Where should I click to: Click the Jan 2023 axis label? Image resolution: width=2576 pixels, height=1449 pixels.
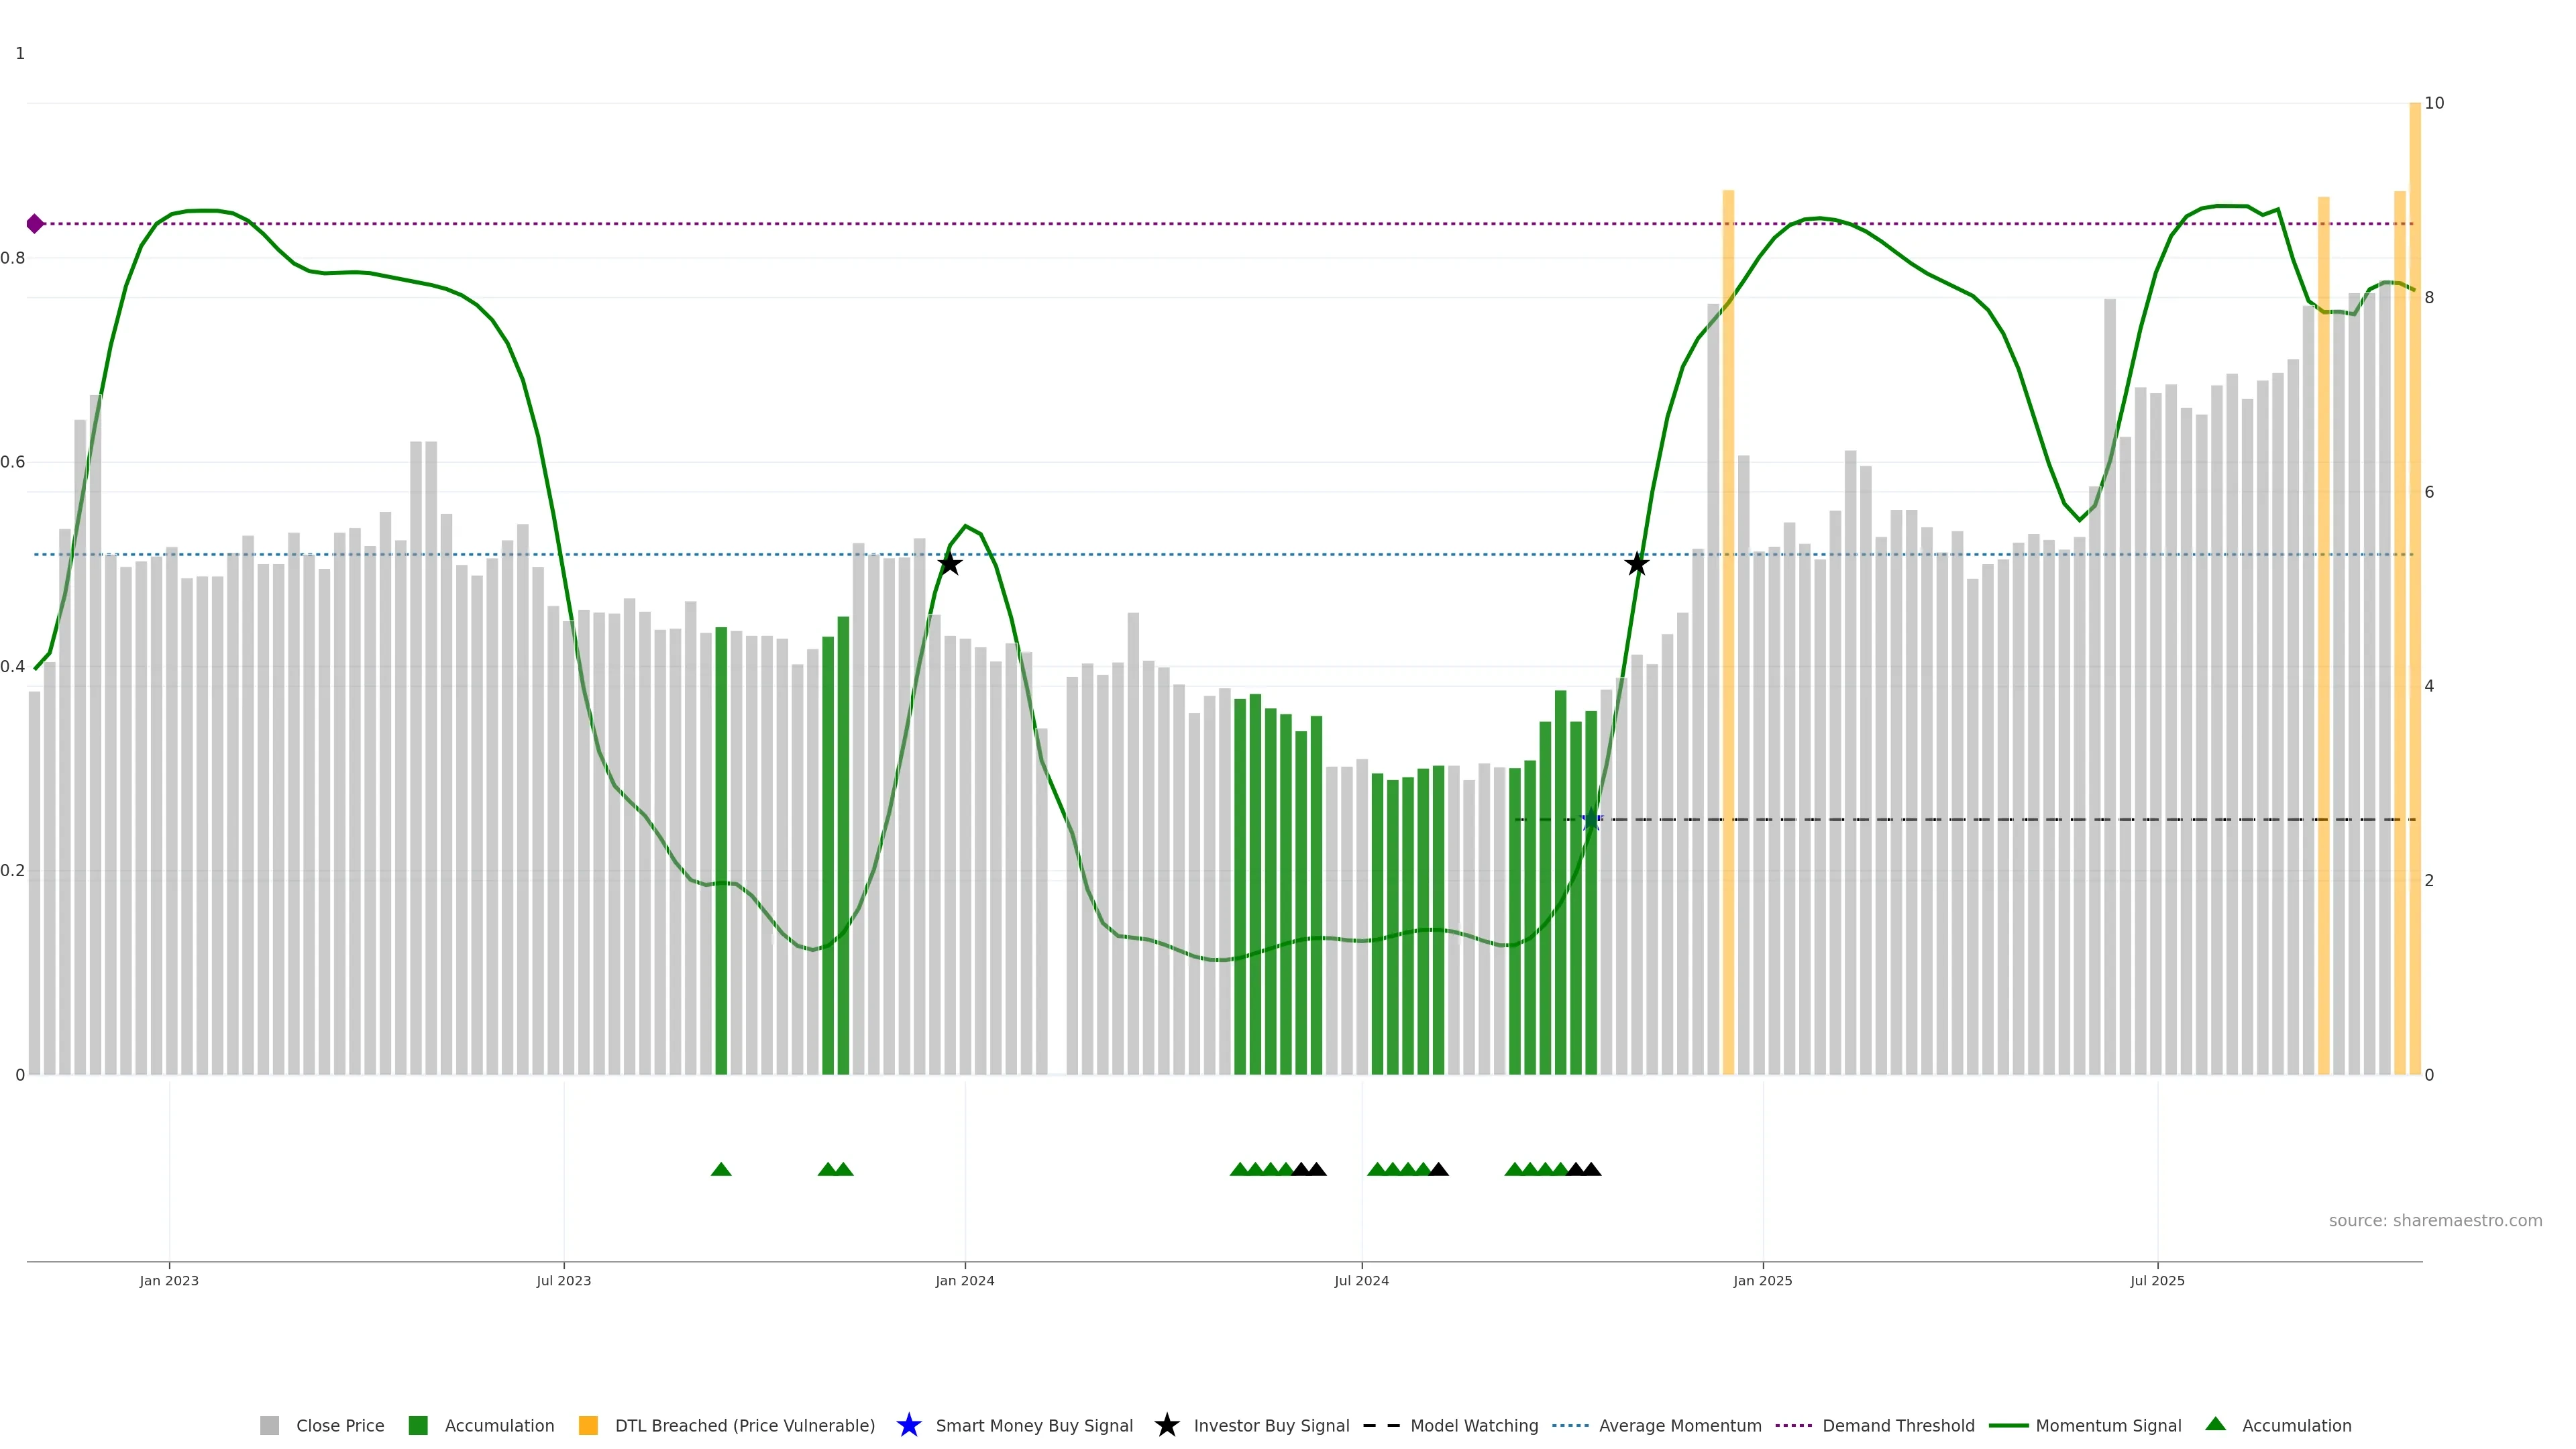pos(169,1281)
